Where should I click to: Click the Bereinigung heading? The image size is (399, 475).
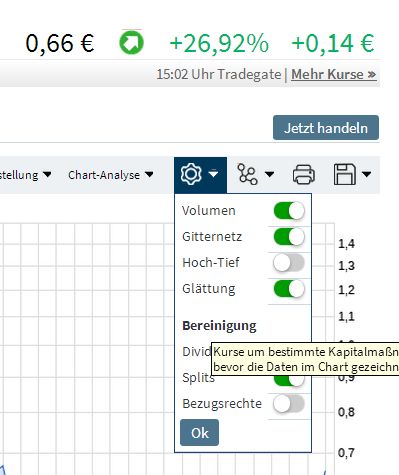219,326
